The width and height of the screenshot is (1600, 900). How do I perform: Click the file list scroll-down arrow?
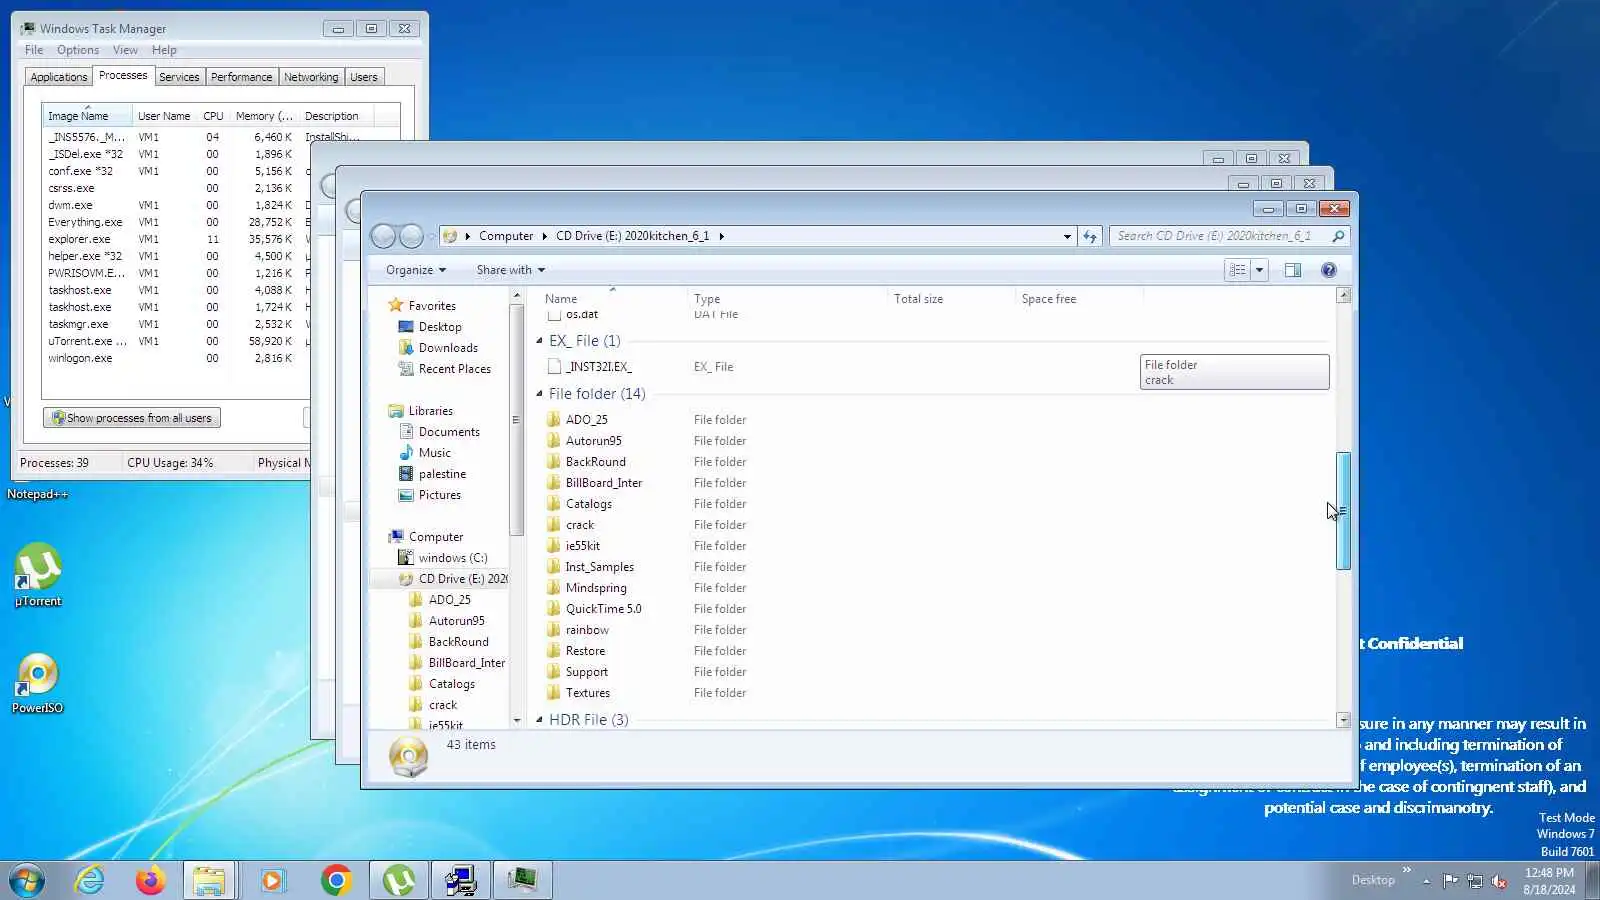coord(1343,720)
